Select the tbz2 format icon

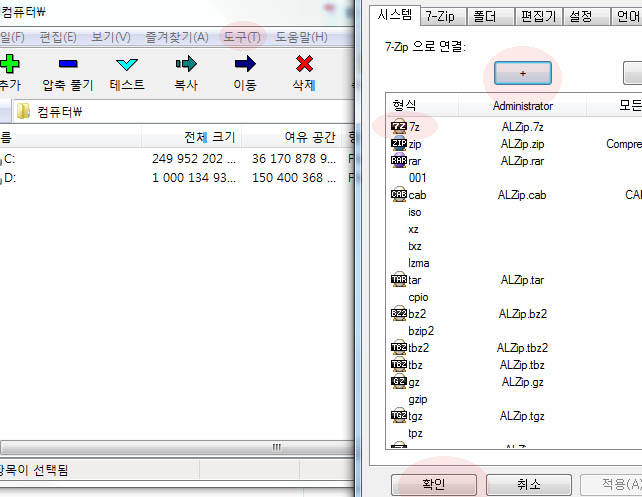pos(399,348)
